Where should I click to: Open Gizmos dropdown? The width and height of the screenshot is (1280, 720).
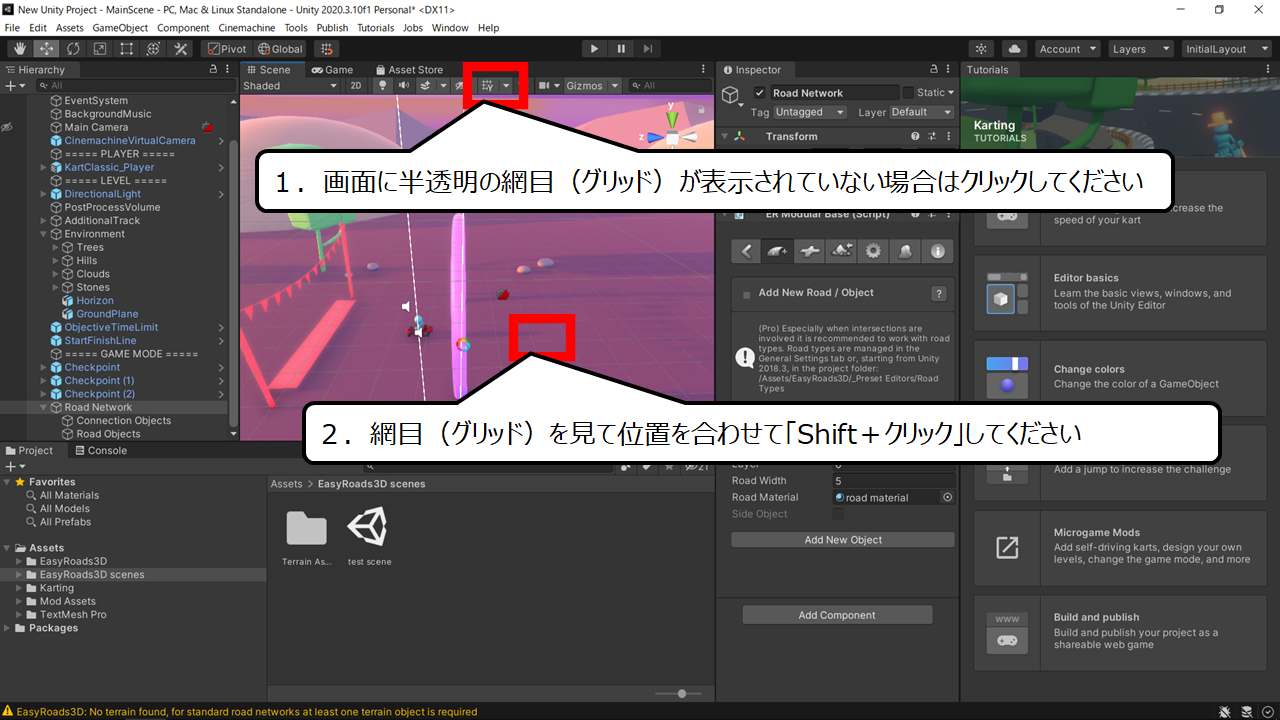click(x=593, y=86)
